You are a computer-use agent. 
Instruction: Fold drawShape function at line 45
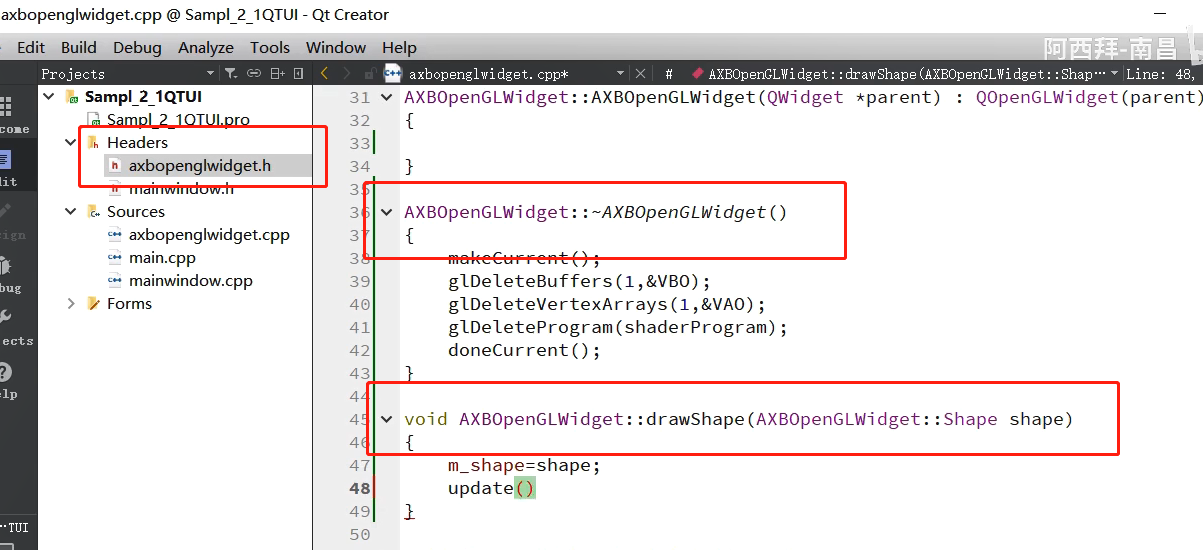click(387, 419)
